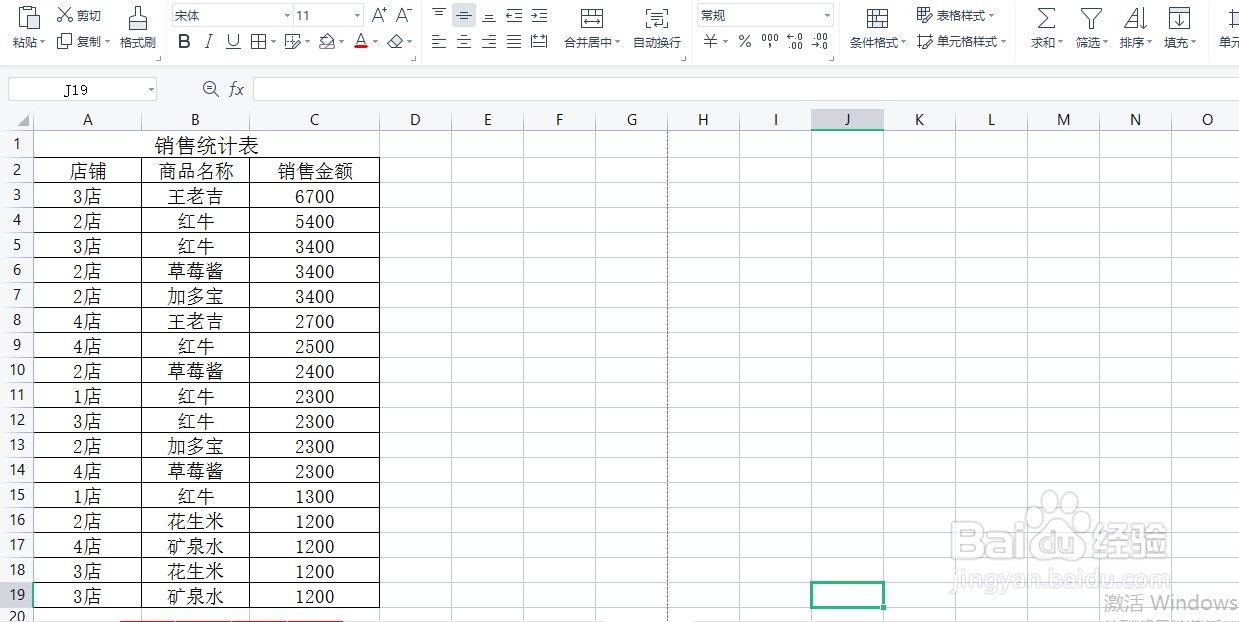Decrease font size with A- icon
Image resolution: width=1239 pixels, height=622 pixels.
(403, 15)
